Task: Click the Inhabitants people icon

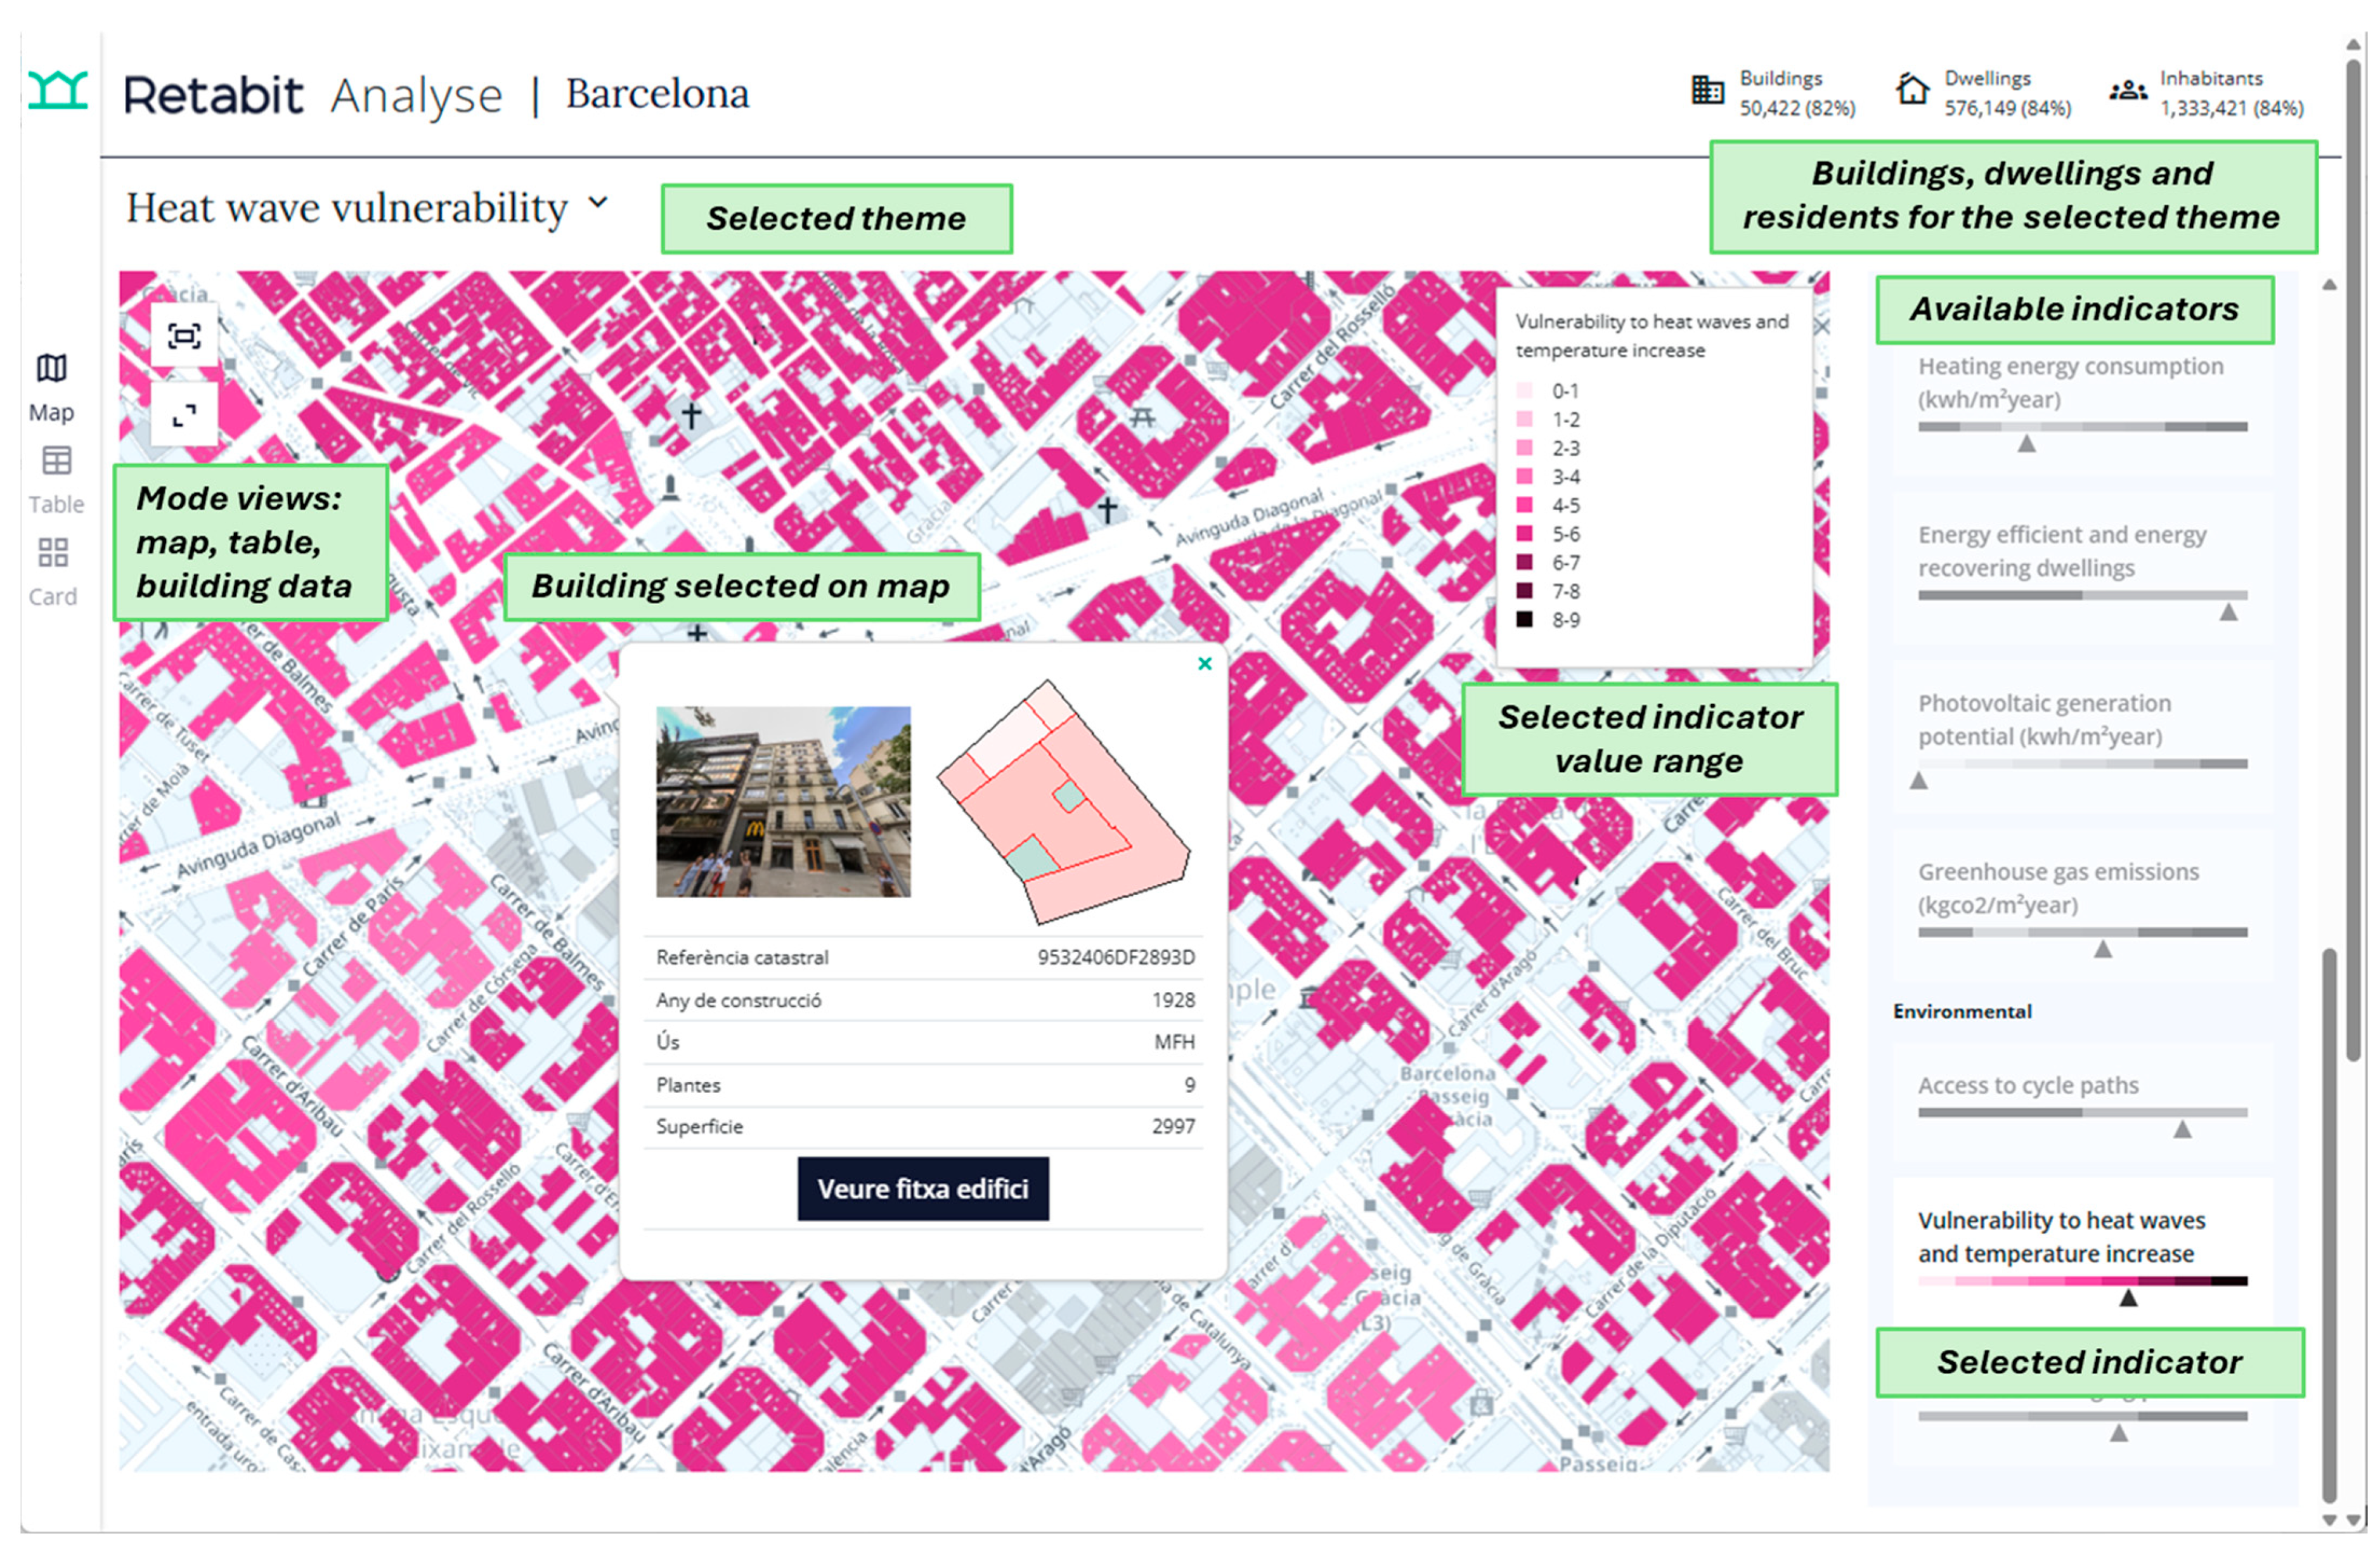Action: [2128, 90]
